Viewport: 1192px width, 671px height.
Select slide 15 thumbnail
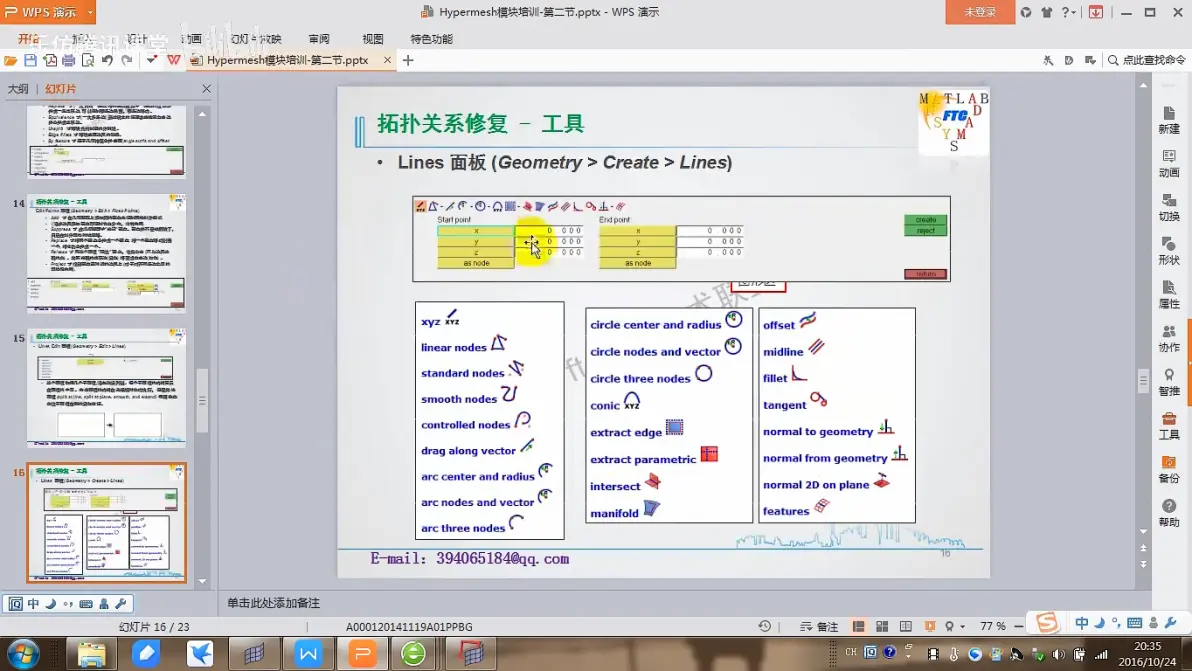click(106, 387)
